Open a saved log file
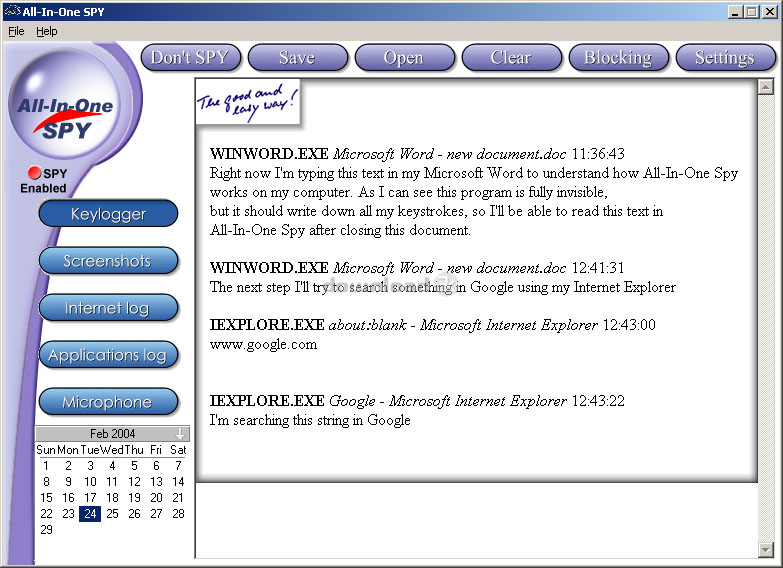The width and height of the screenshot is (783, 568). [x=404, y=57]
